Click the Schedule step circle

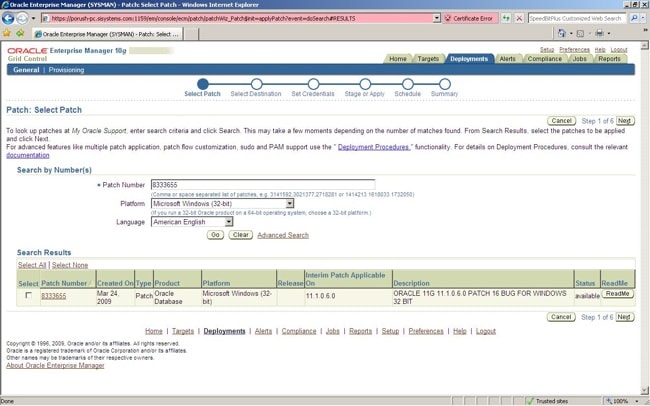coord(407,84)
